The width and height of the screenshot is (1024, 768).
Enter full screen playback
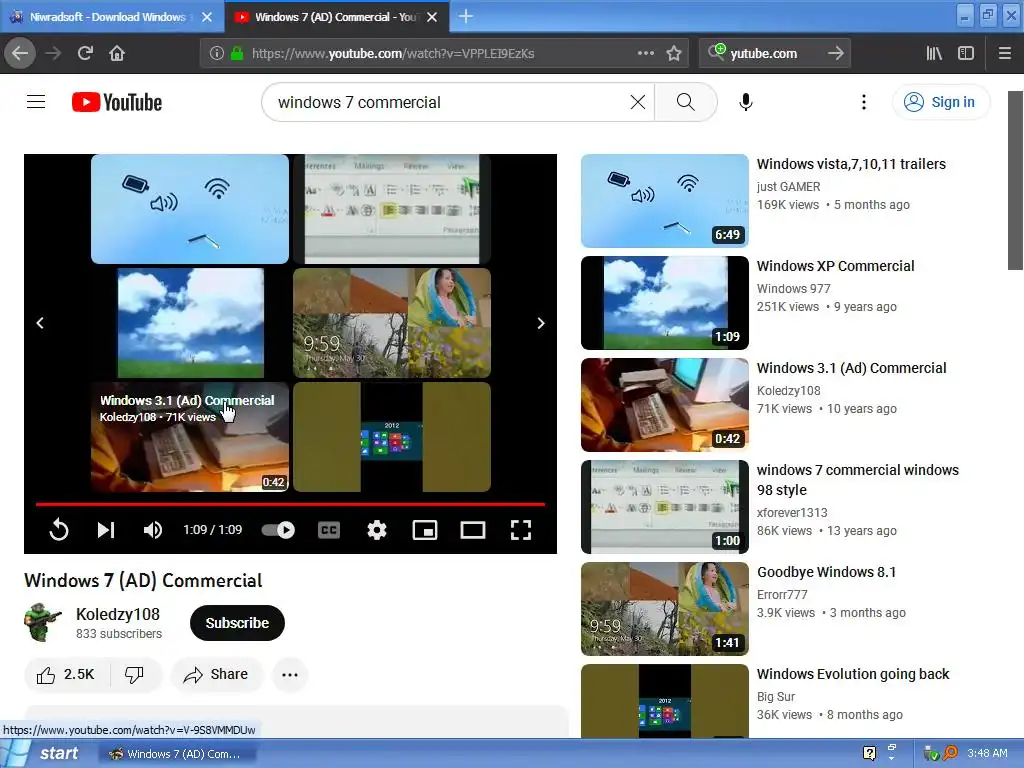[x=520, y=530]
